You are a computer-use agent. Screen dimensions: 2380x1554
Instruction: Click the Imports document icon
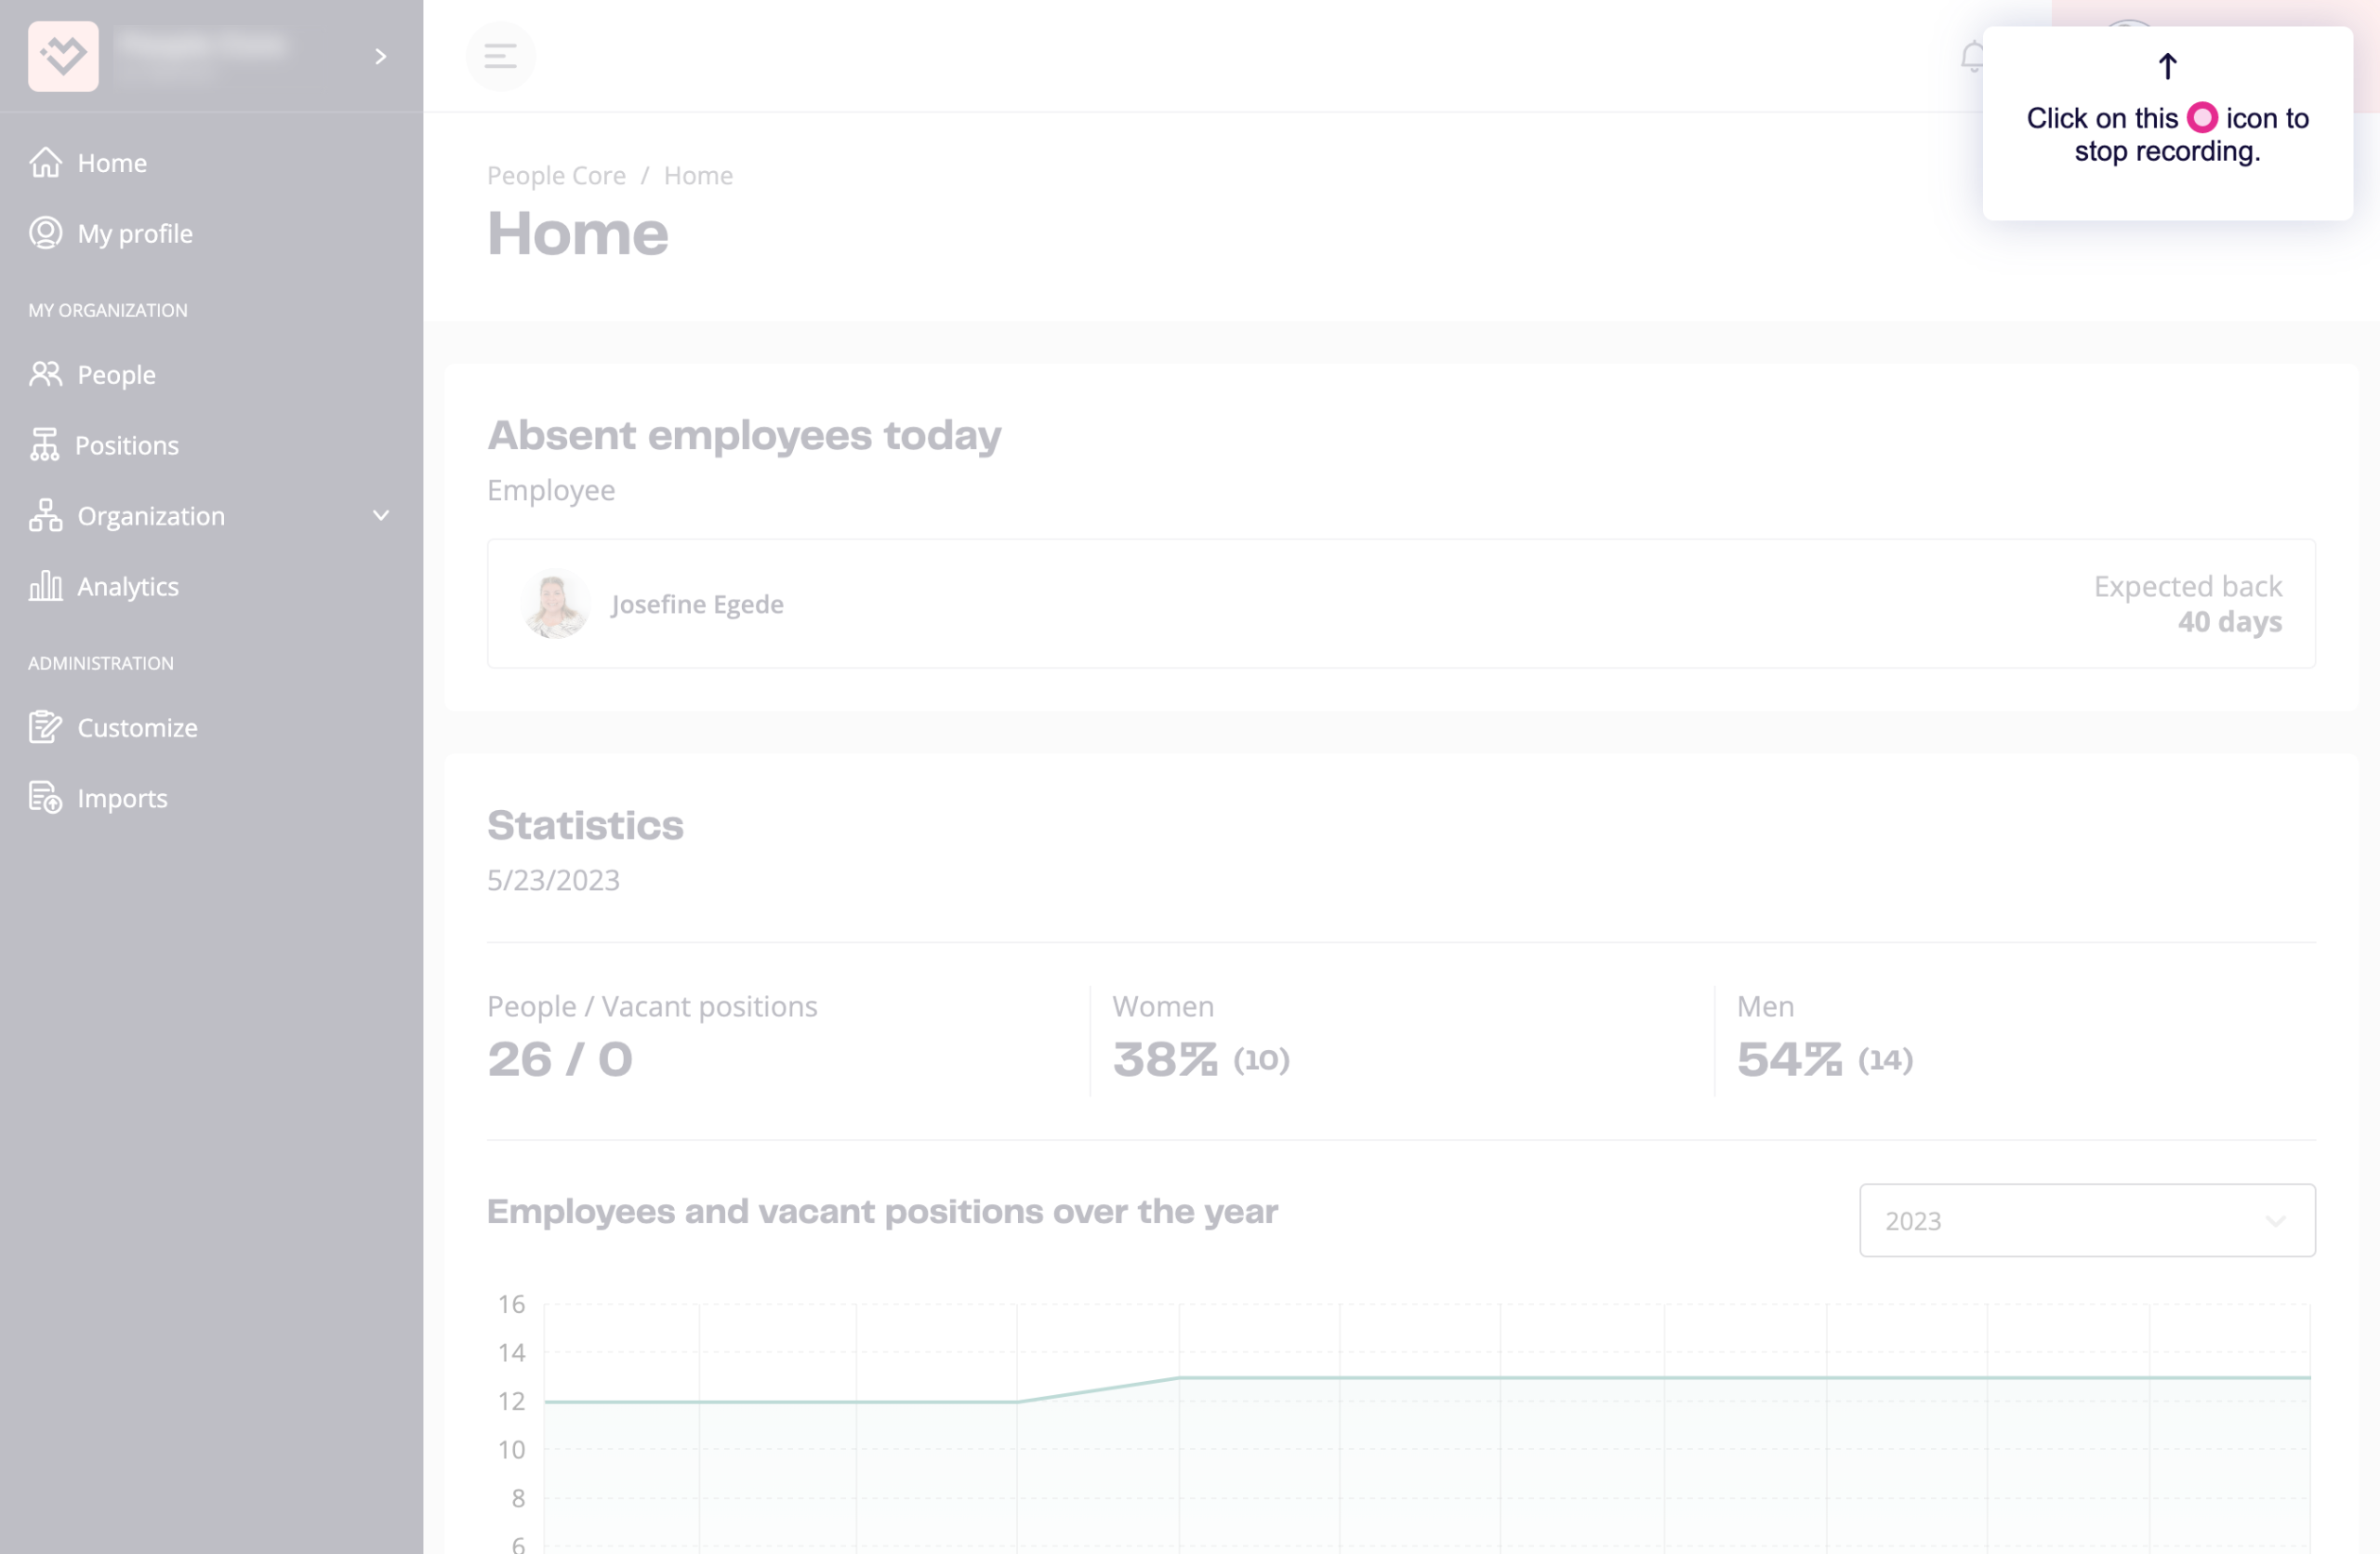coord(45,798)
